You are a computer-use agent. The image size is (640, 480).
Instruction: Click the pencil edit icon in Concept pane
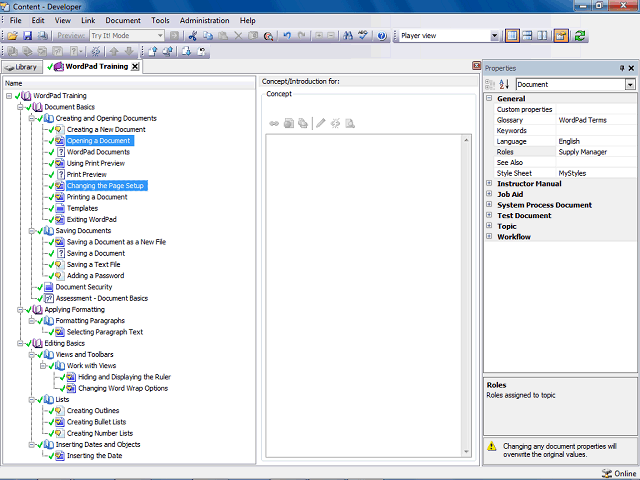[320, 123]
